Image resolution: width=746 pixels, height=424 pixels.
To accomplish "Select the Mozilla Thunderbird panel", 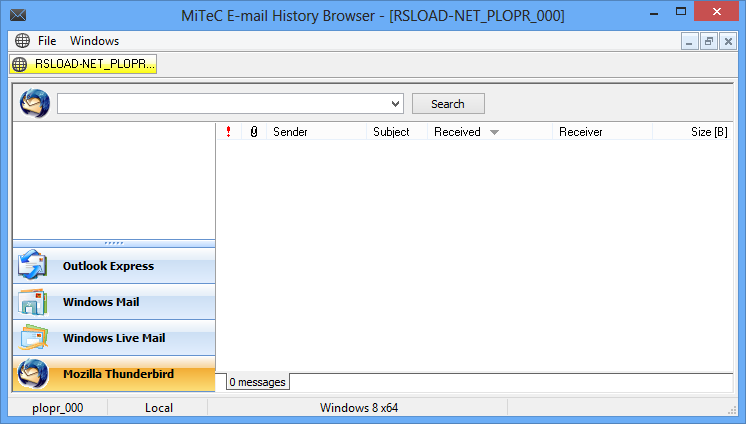I will [x=114, y=374].
